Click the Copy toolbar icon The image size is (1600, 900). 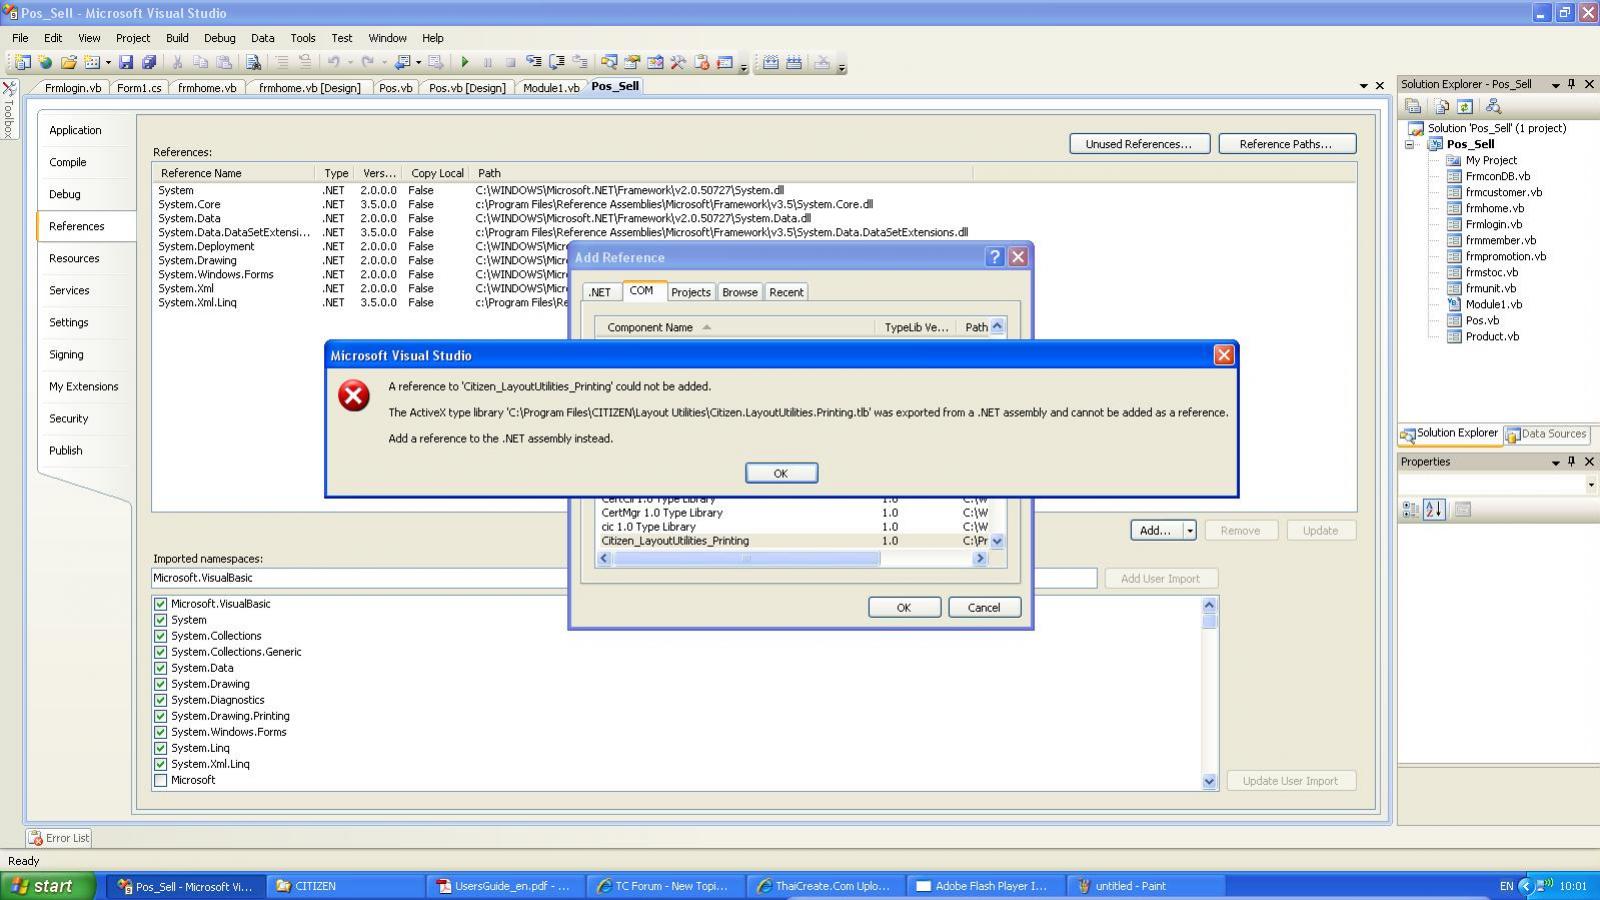[200, 62]
